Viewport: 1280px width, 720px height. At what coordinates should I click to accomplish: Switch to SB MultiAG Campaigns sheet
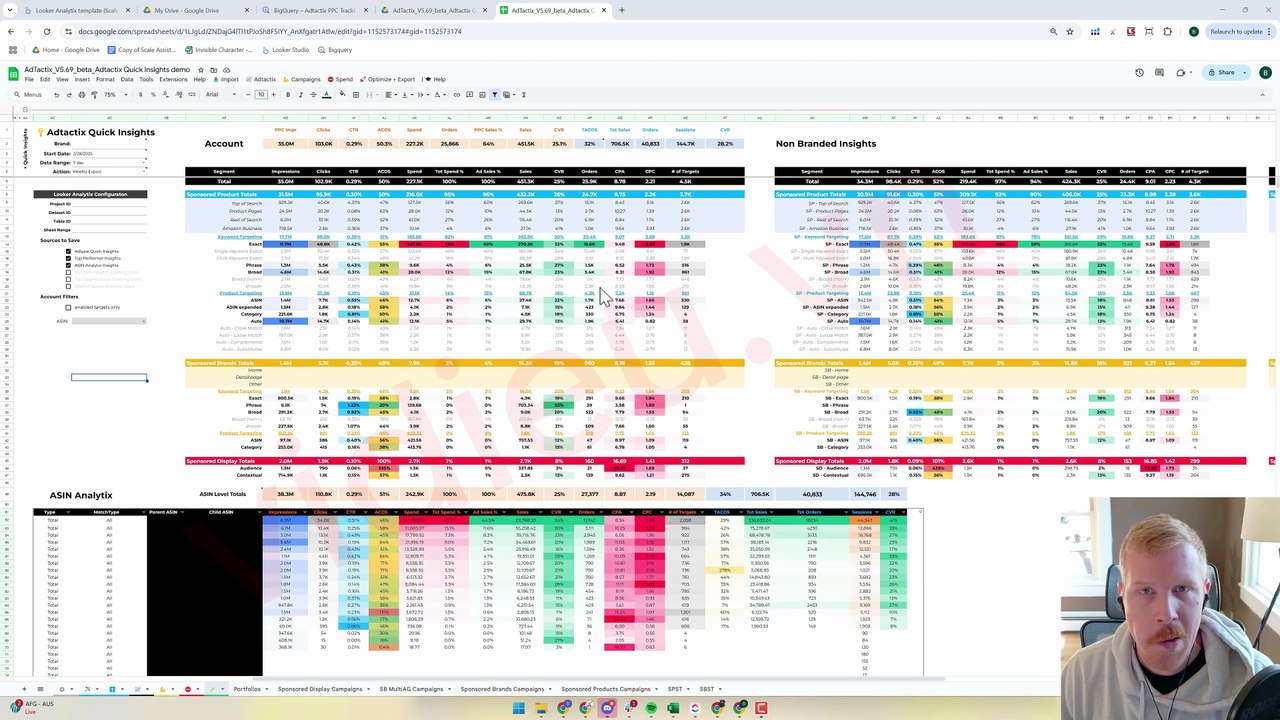point(411,689)
